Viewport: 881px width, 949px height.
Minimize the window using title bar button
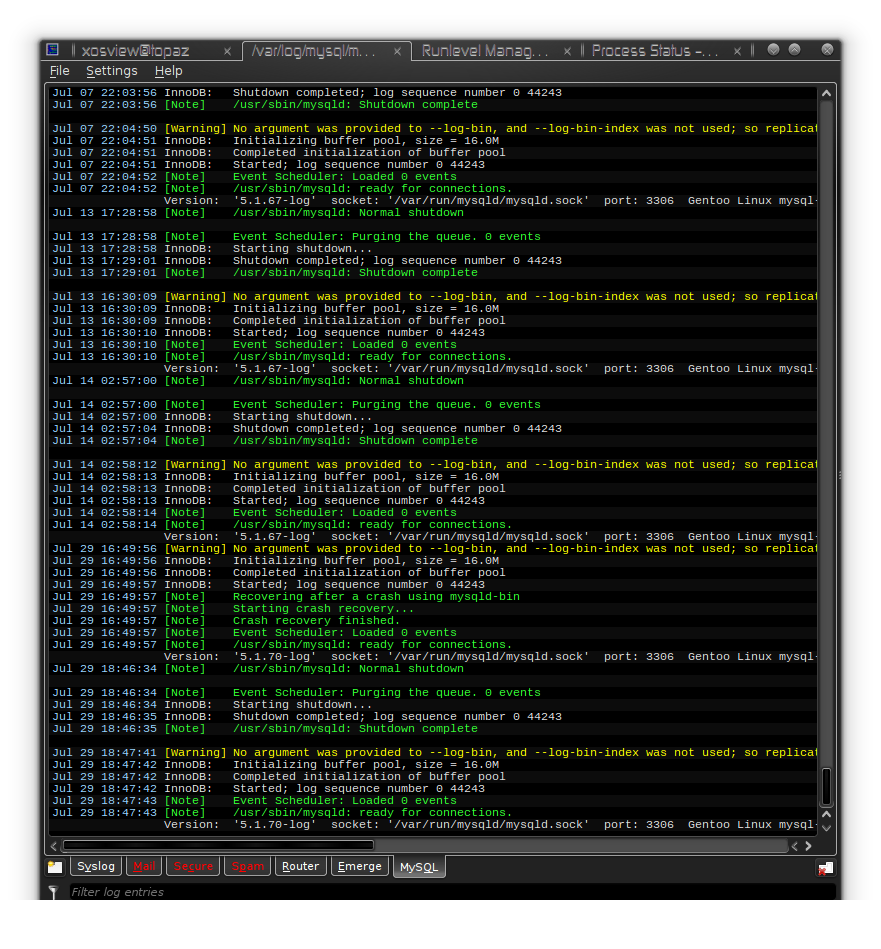[773, 50]
